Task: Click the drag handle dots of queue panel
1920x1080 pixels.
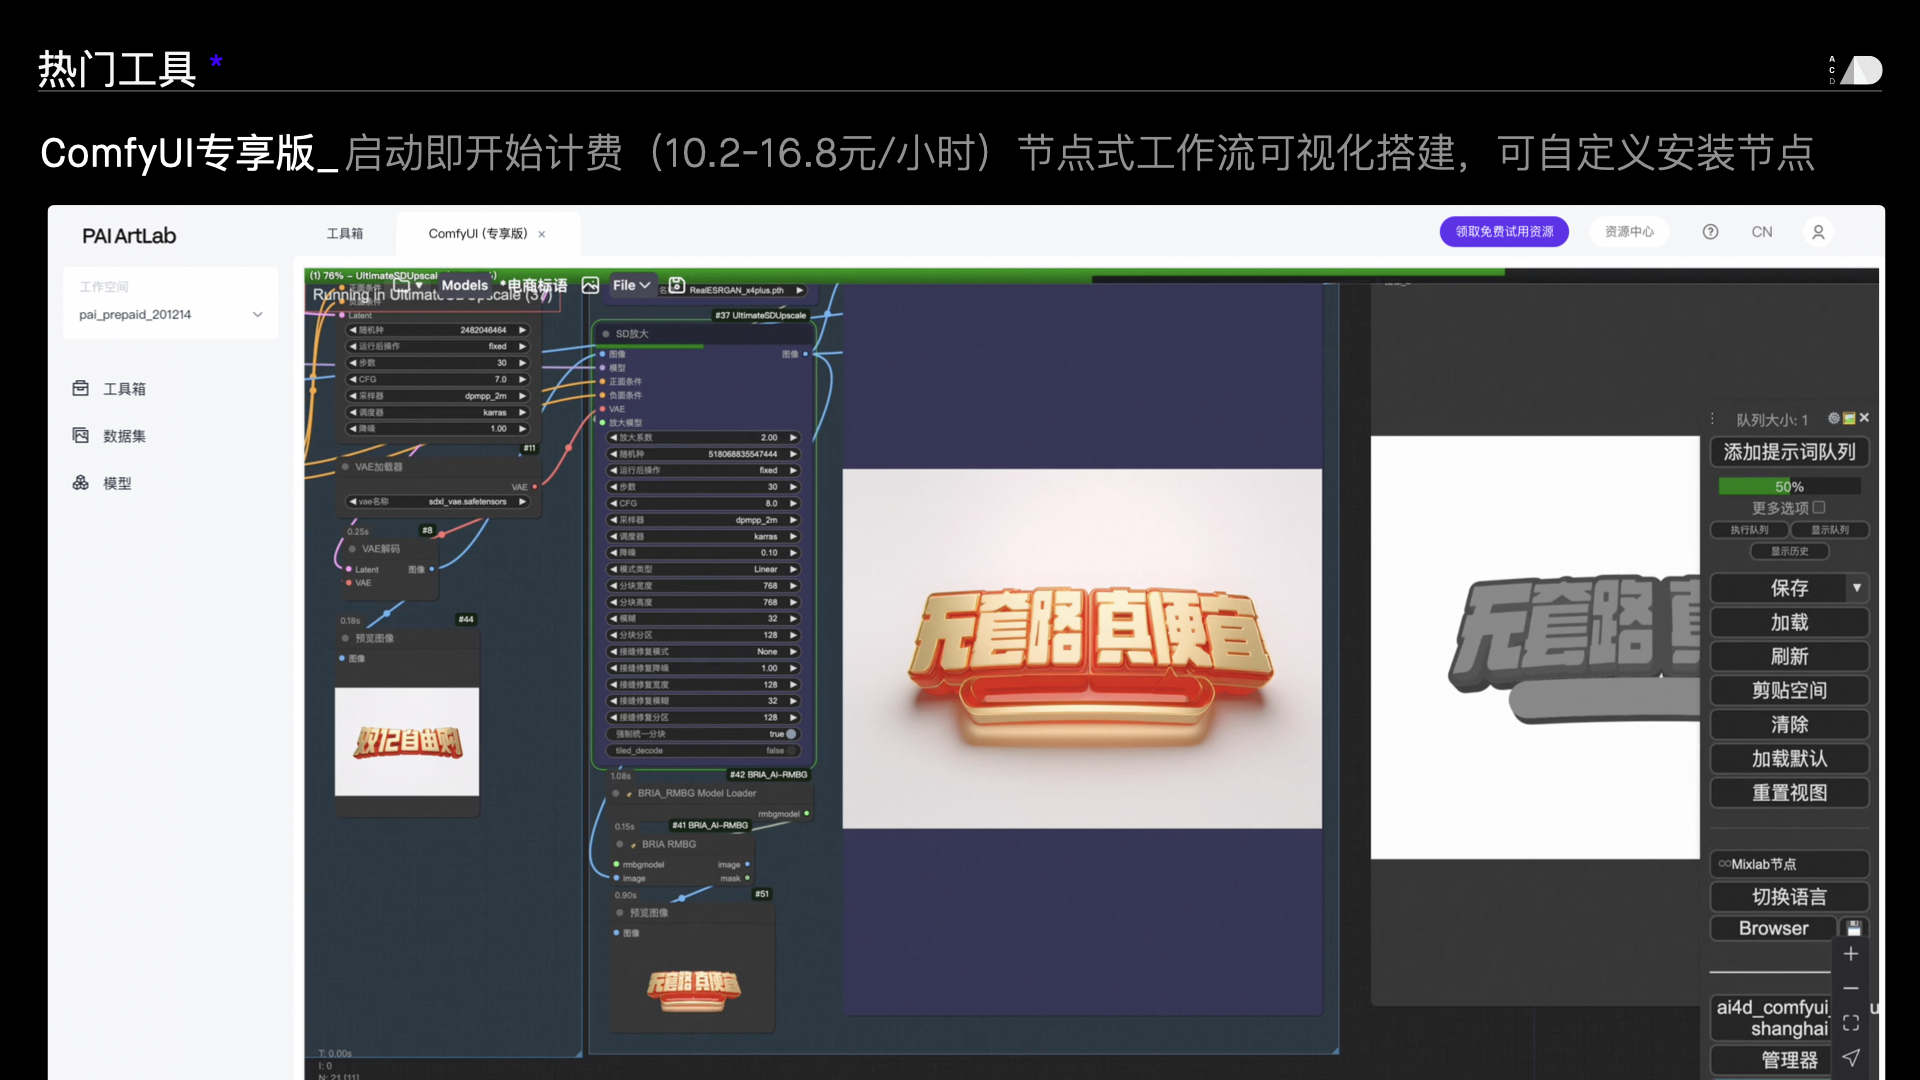Action: tap(1713, 419)
